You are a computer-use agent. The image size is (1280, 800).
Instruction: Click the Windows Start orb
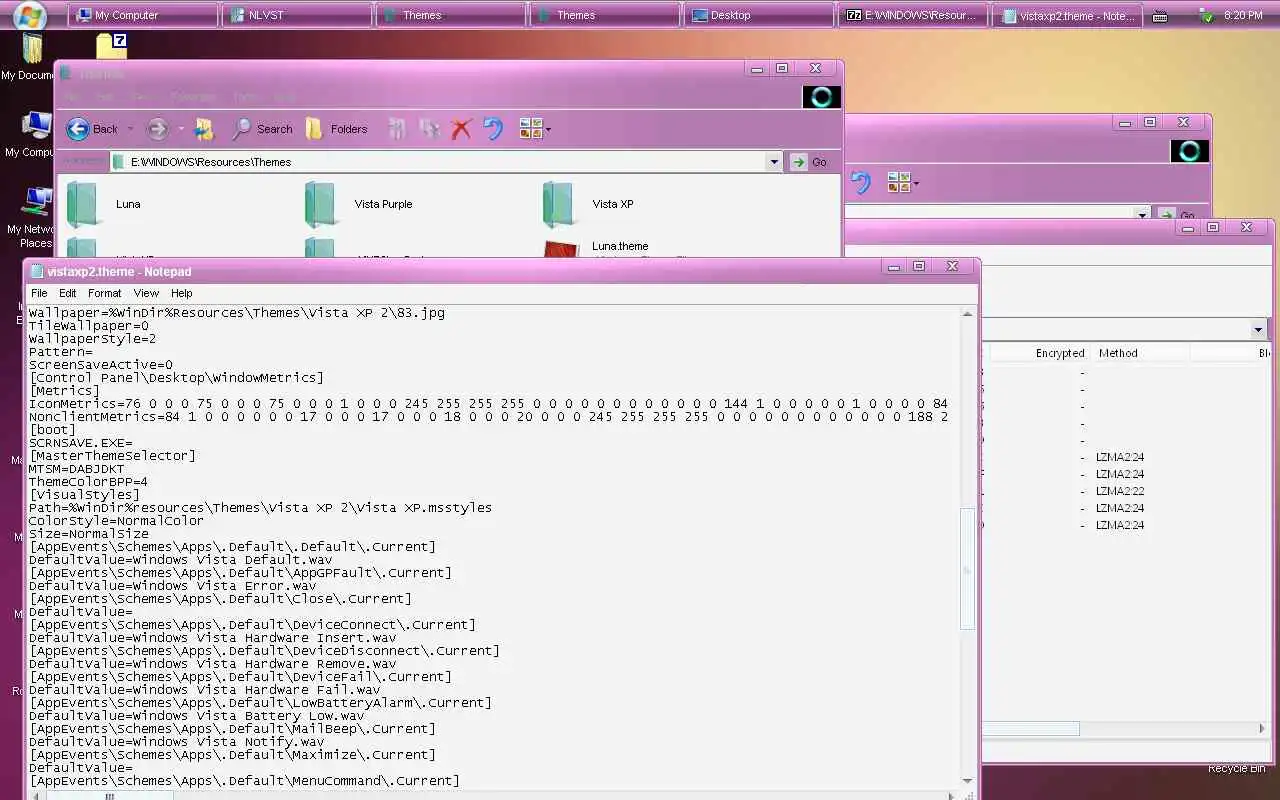point(30,15)
